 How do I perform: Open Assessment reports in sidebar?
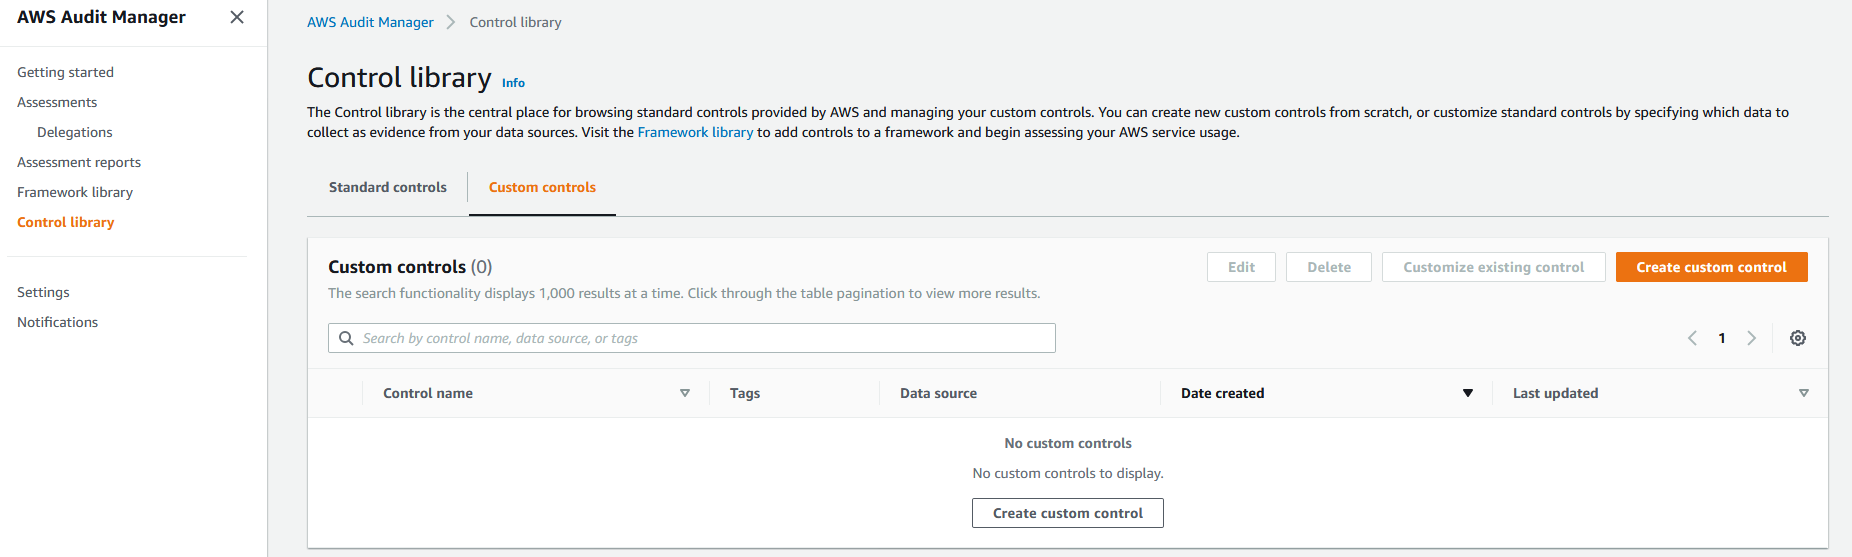point(79,162)
